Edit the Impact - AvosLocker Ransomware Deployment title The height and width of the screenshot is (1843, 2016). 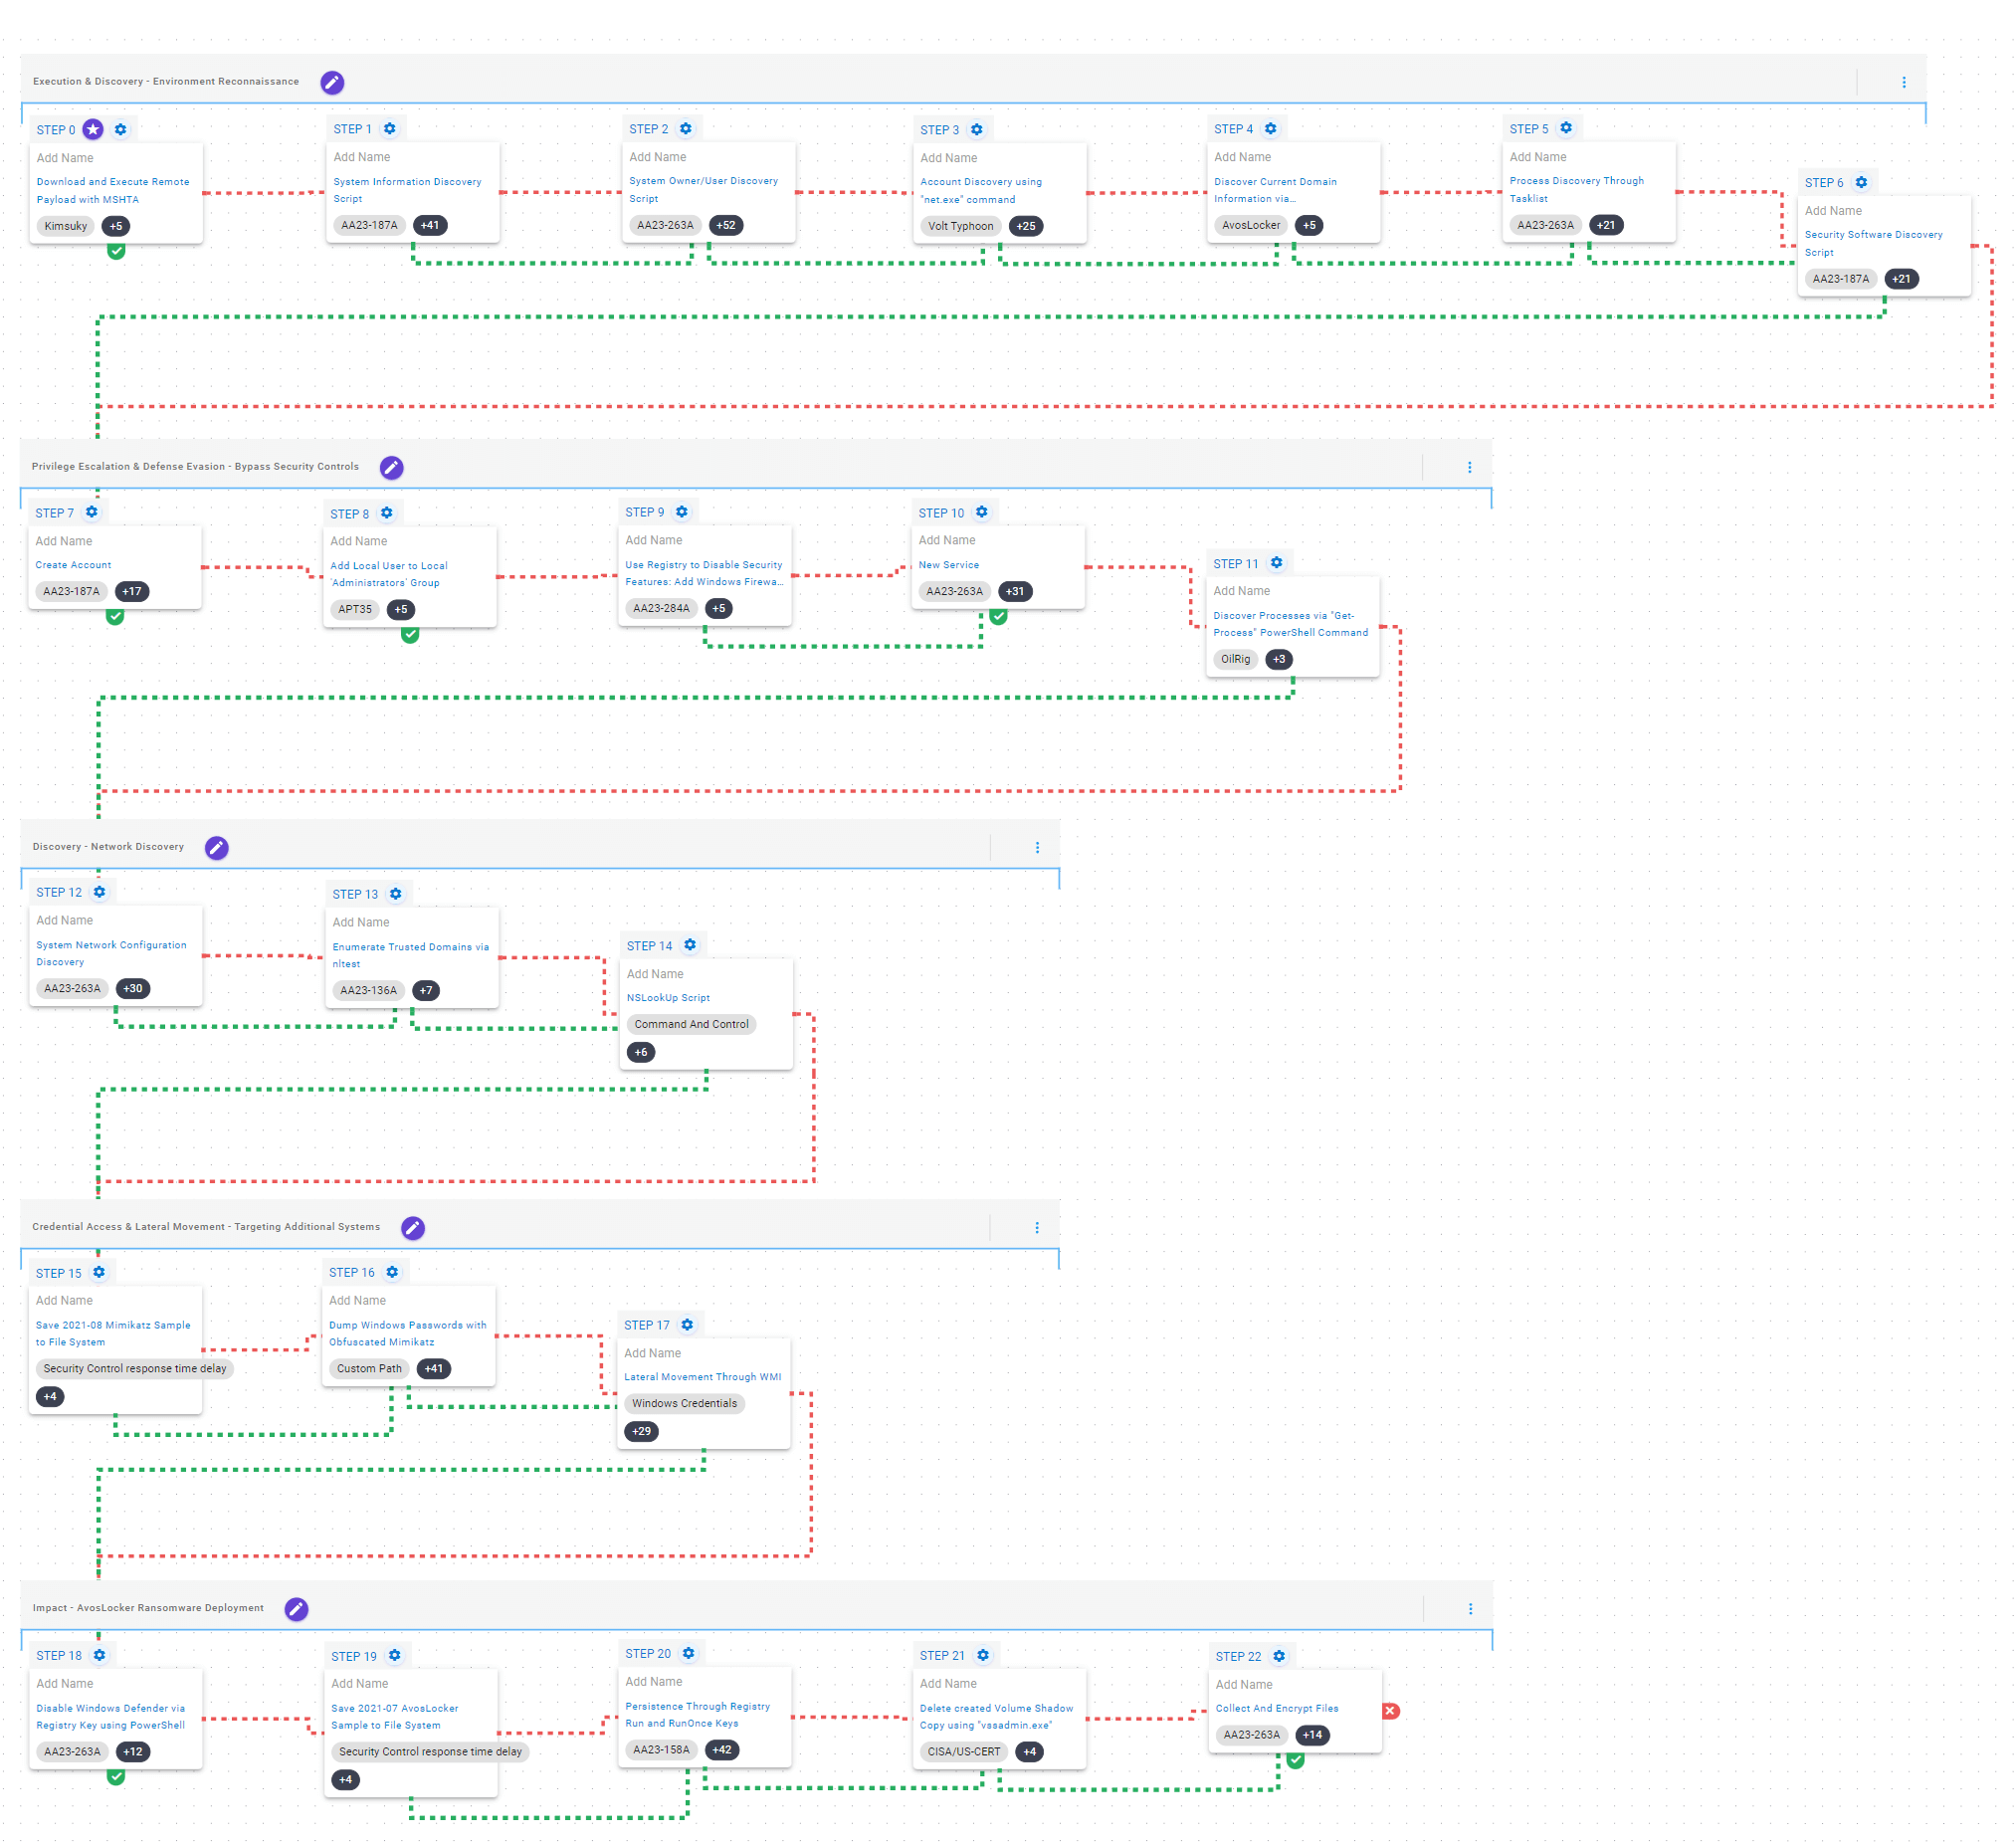(x=296, y=1609)
